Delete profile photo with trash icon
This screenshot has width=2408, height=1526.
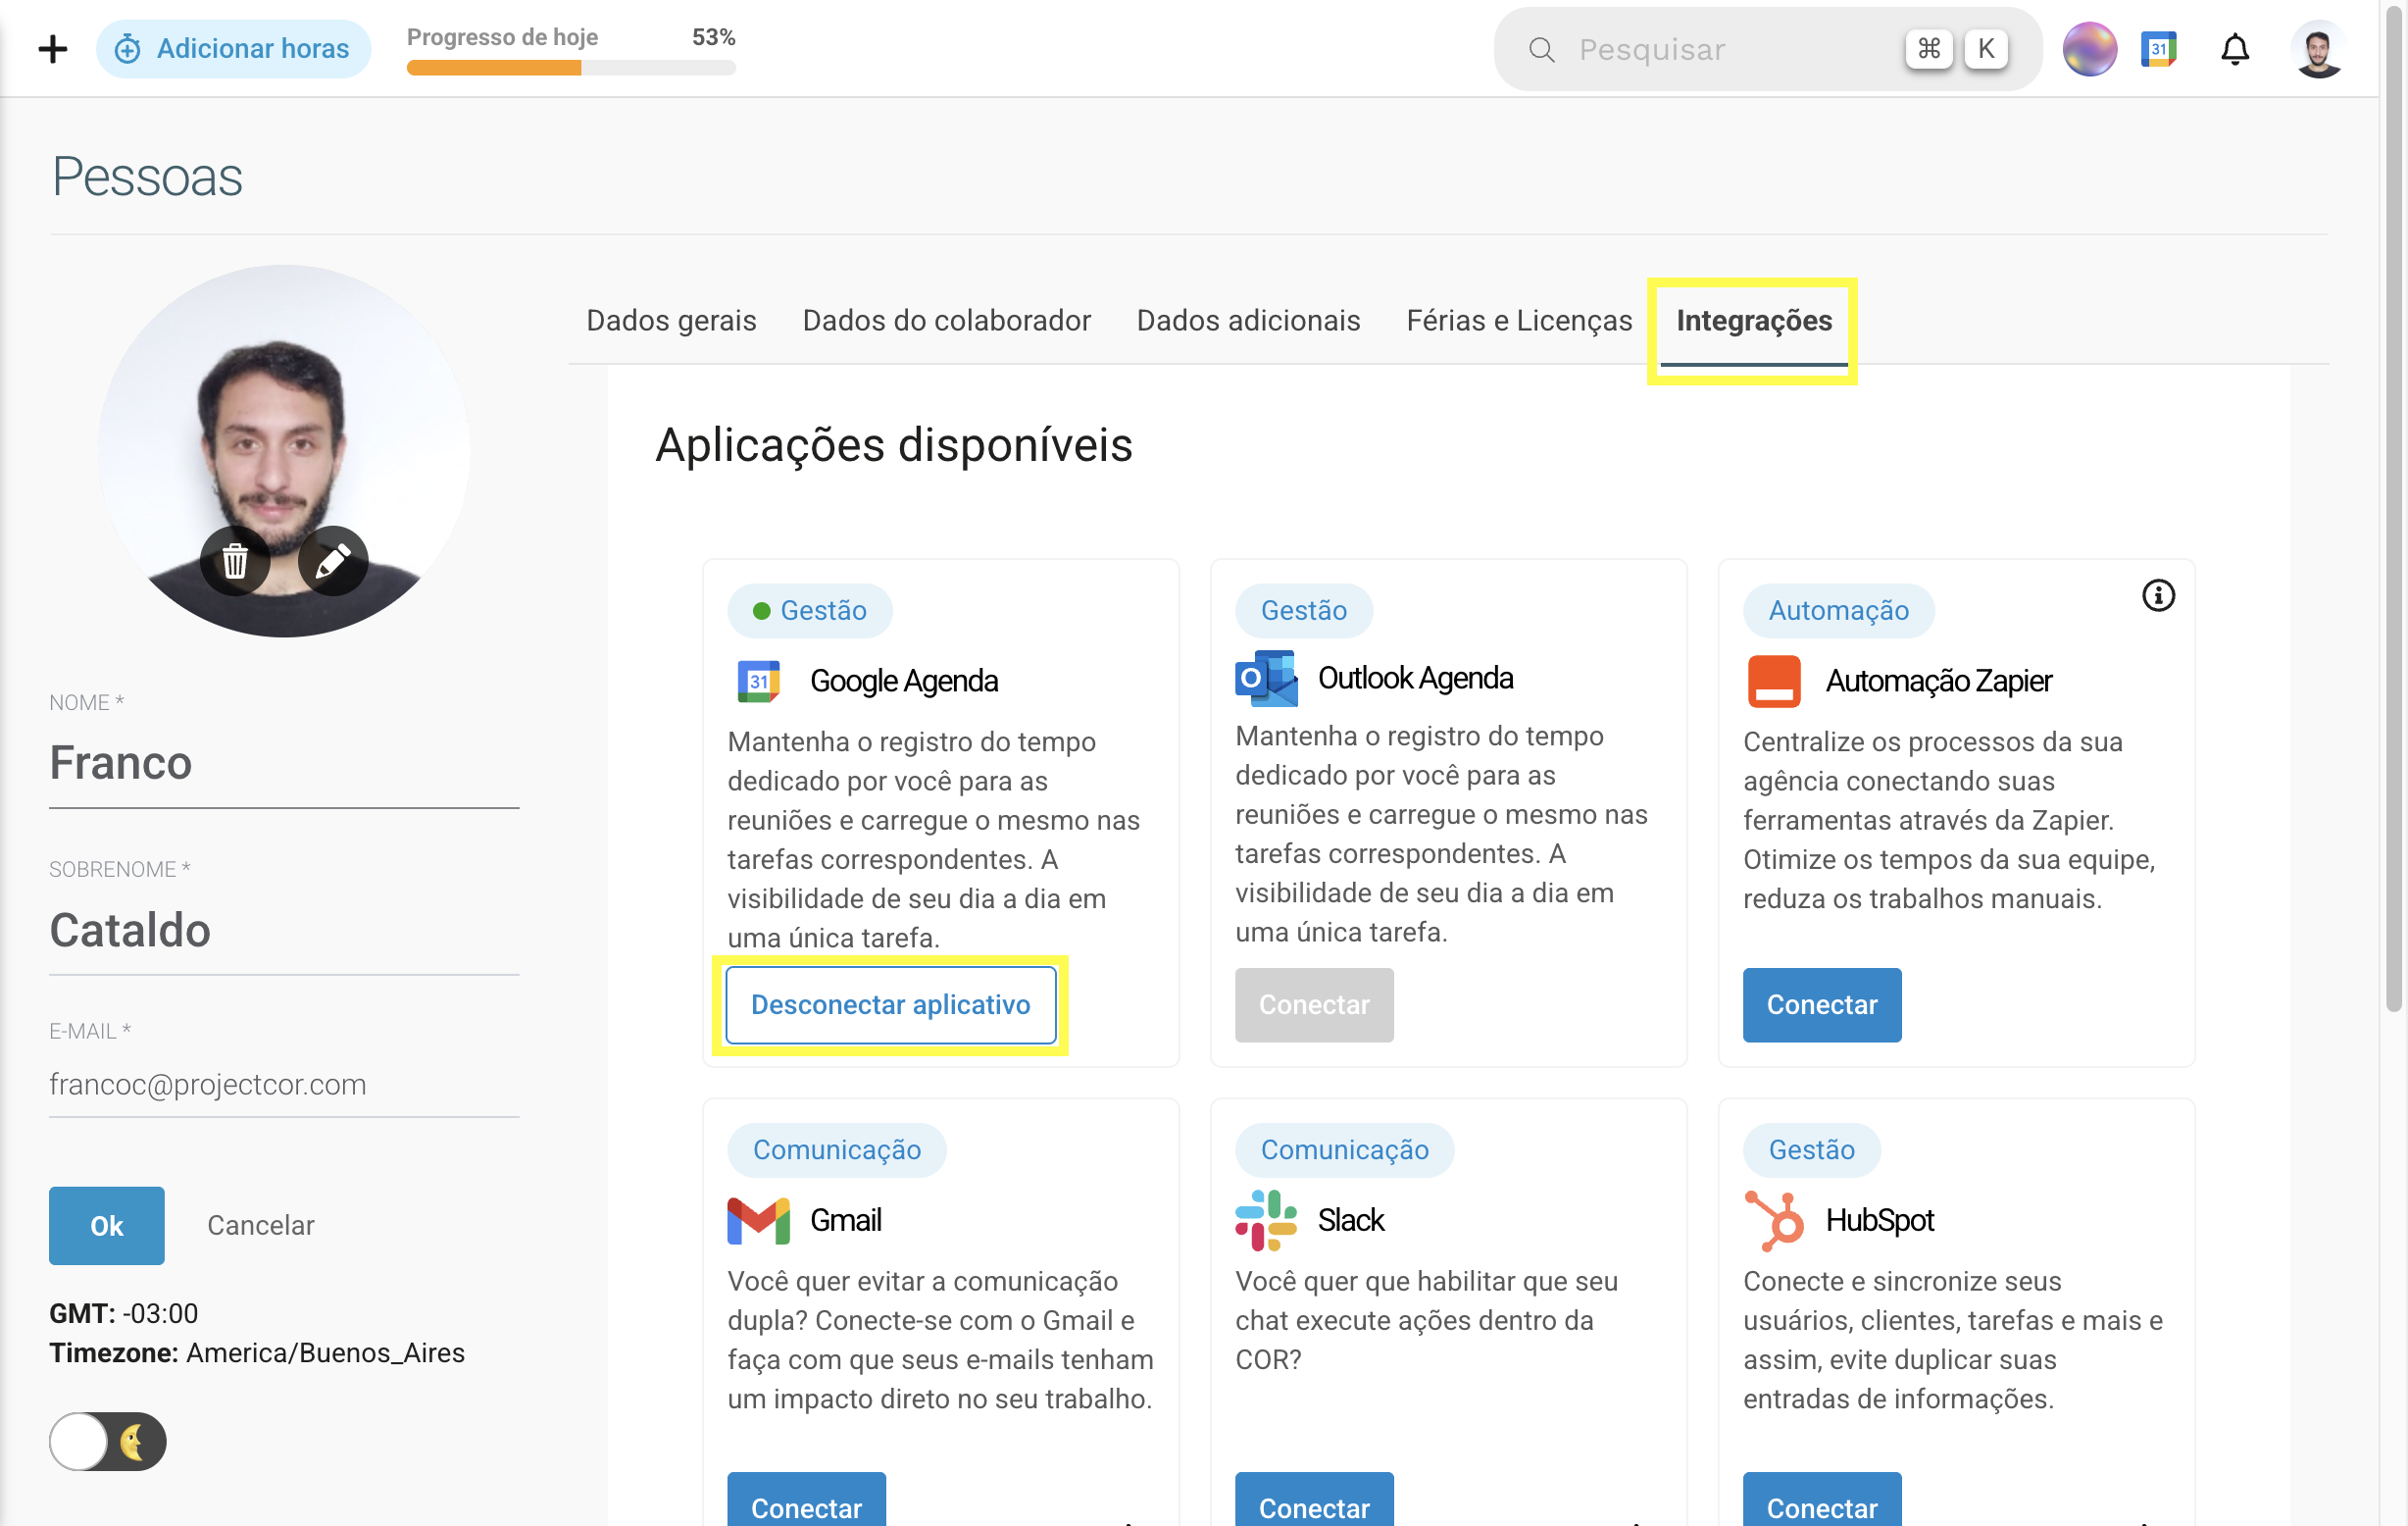pyautogui.click(x=234, y=560)
